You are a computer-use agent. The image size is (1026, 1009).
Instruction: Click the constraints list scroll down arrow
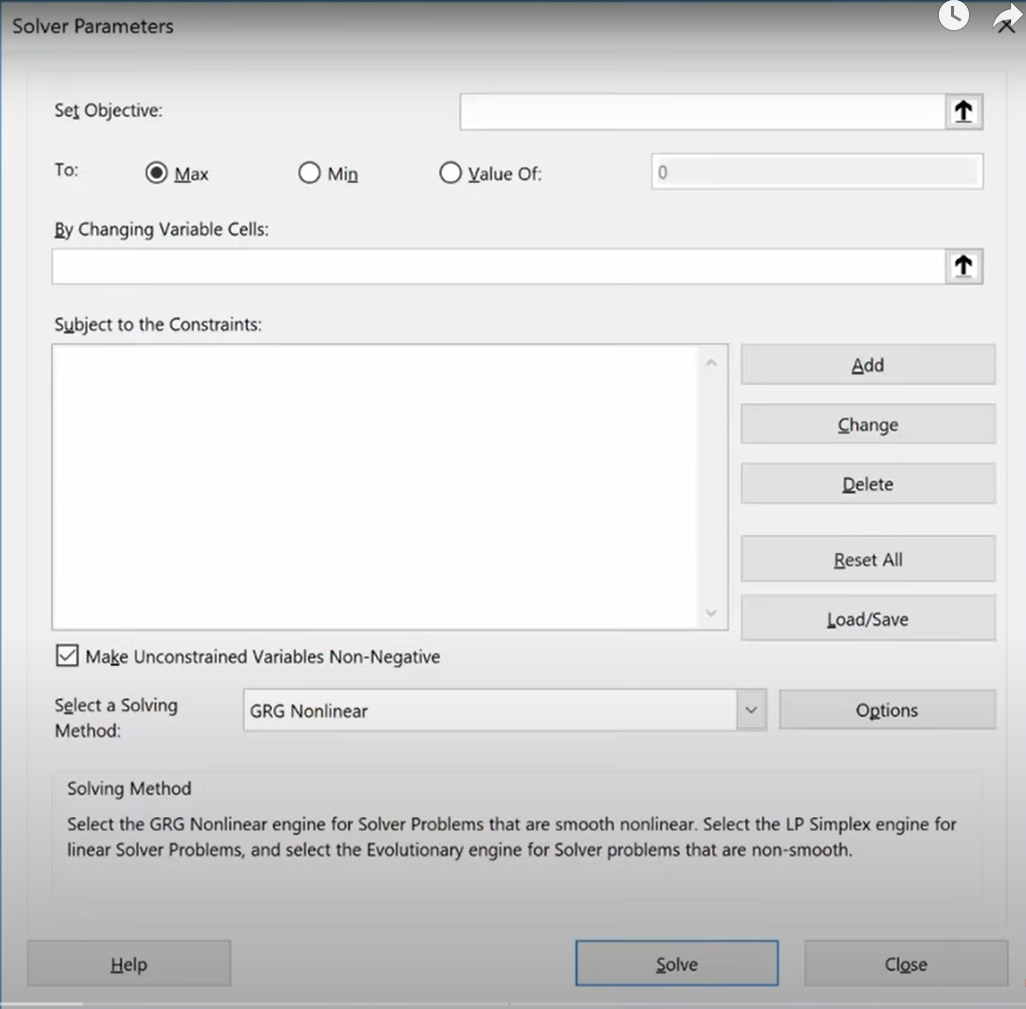point(711,613)
